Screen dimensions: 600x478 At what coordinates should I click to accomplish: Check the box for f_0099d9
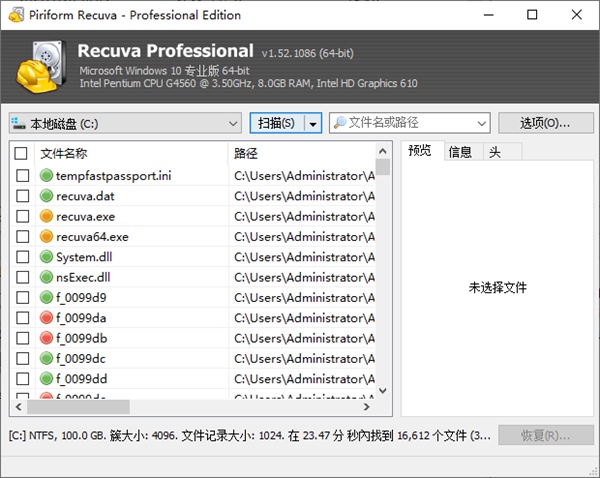(23, 297)
